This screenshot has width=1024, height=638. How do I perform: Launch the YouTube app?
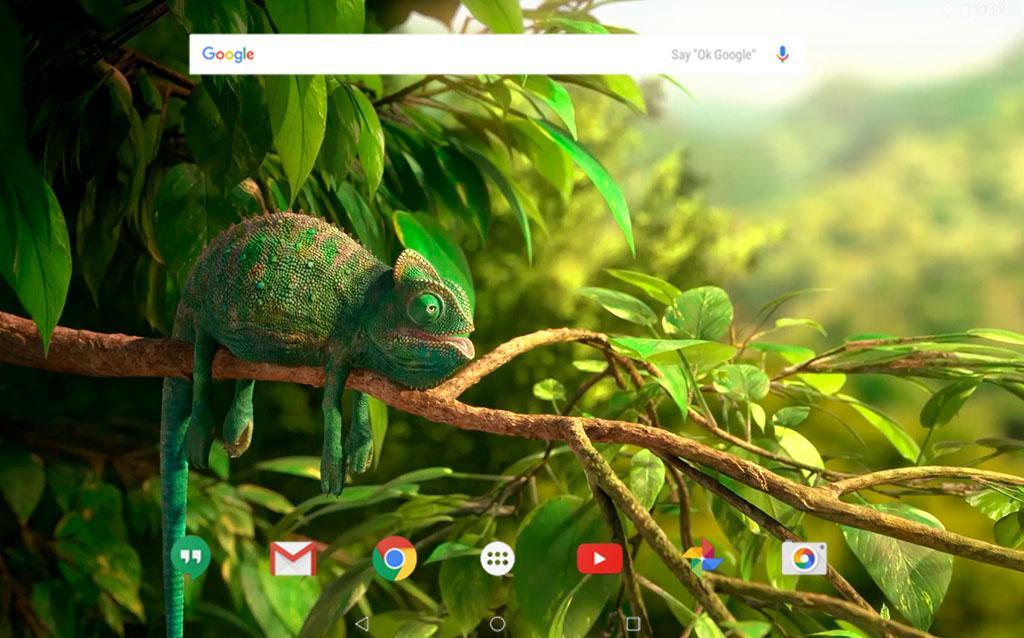point(600,559)
